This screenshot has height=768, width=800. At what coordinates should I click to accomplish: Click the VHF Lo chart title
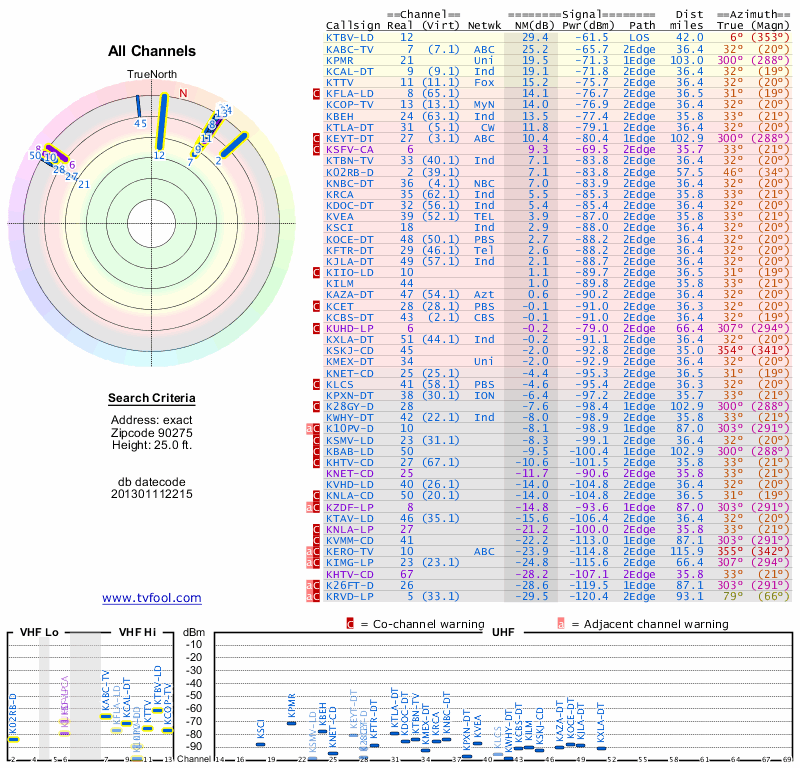coord(39,632)
